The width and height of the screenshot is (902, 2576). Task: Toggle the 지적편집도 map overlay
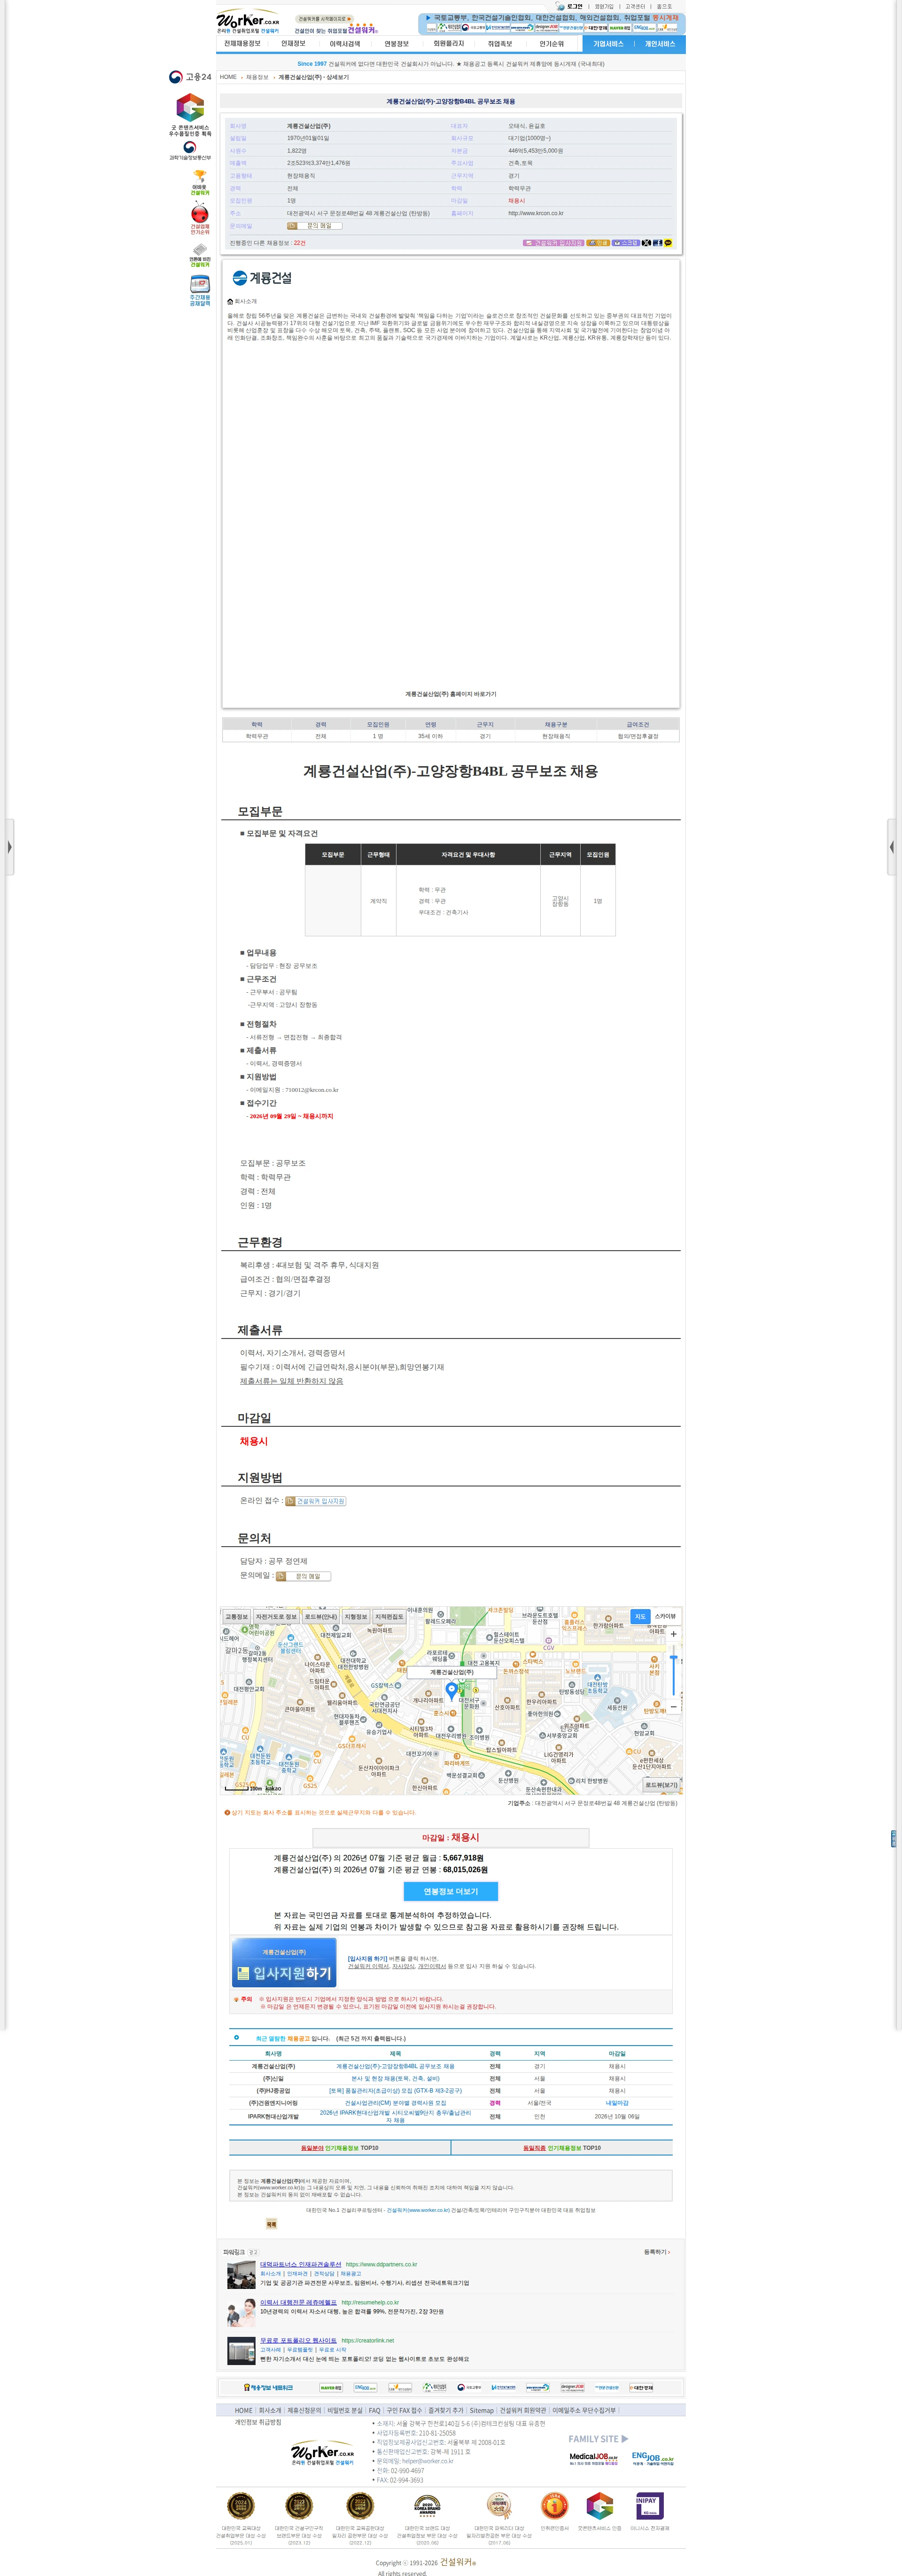tap(389, 1617)
